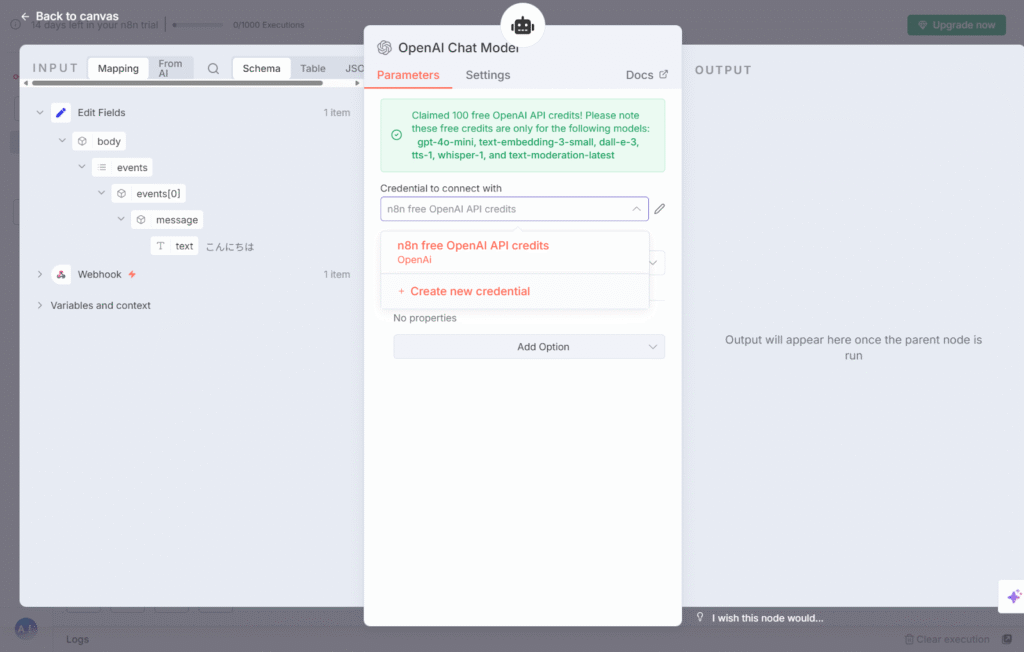Open the Docs link
The height and width of the screenshot is (652, 1024).
click(646, 75)
